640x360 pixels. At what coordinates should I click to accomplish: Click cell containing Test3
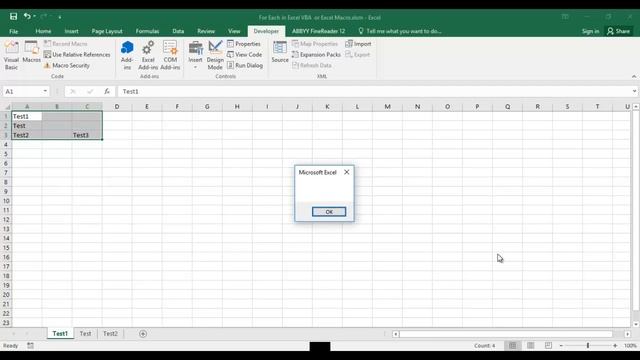(87, 135)
